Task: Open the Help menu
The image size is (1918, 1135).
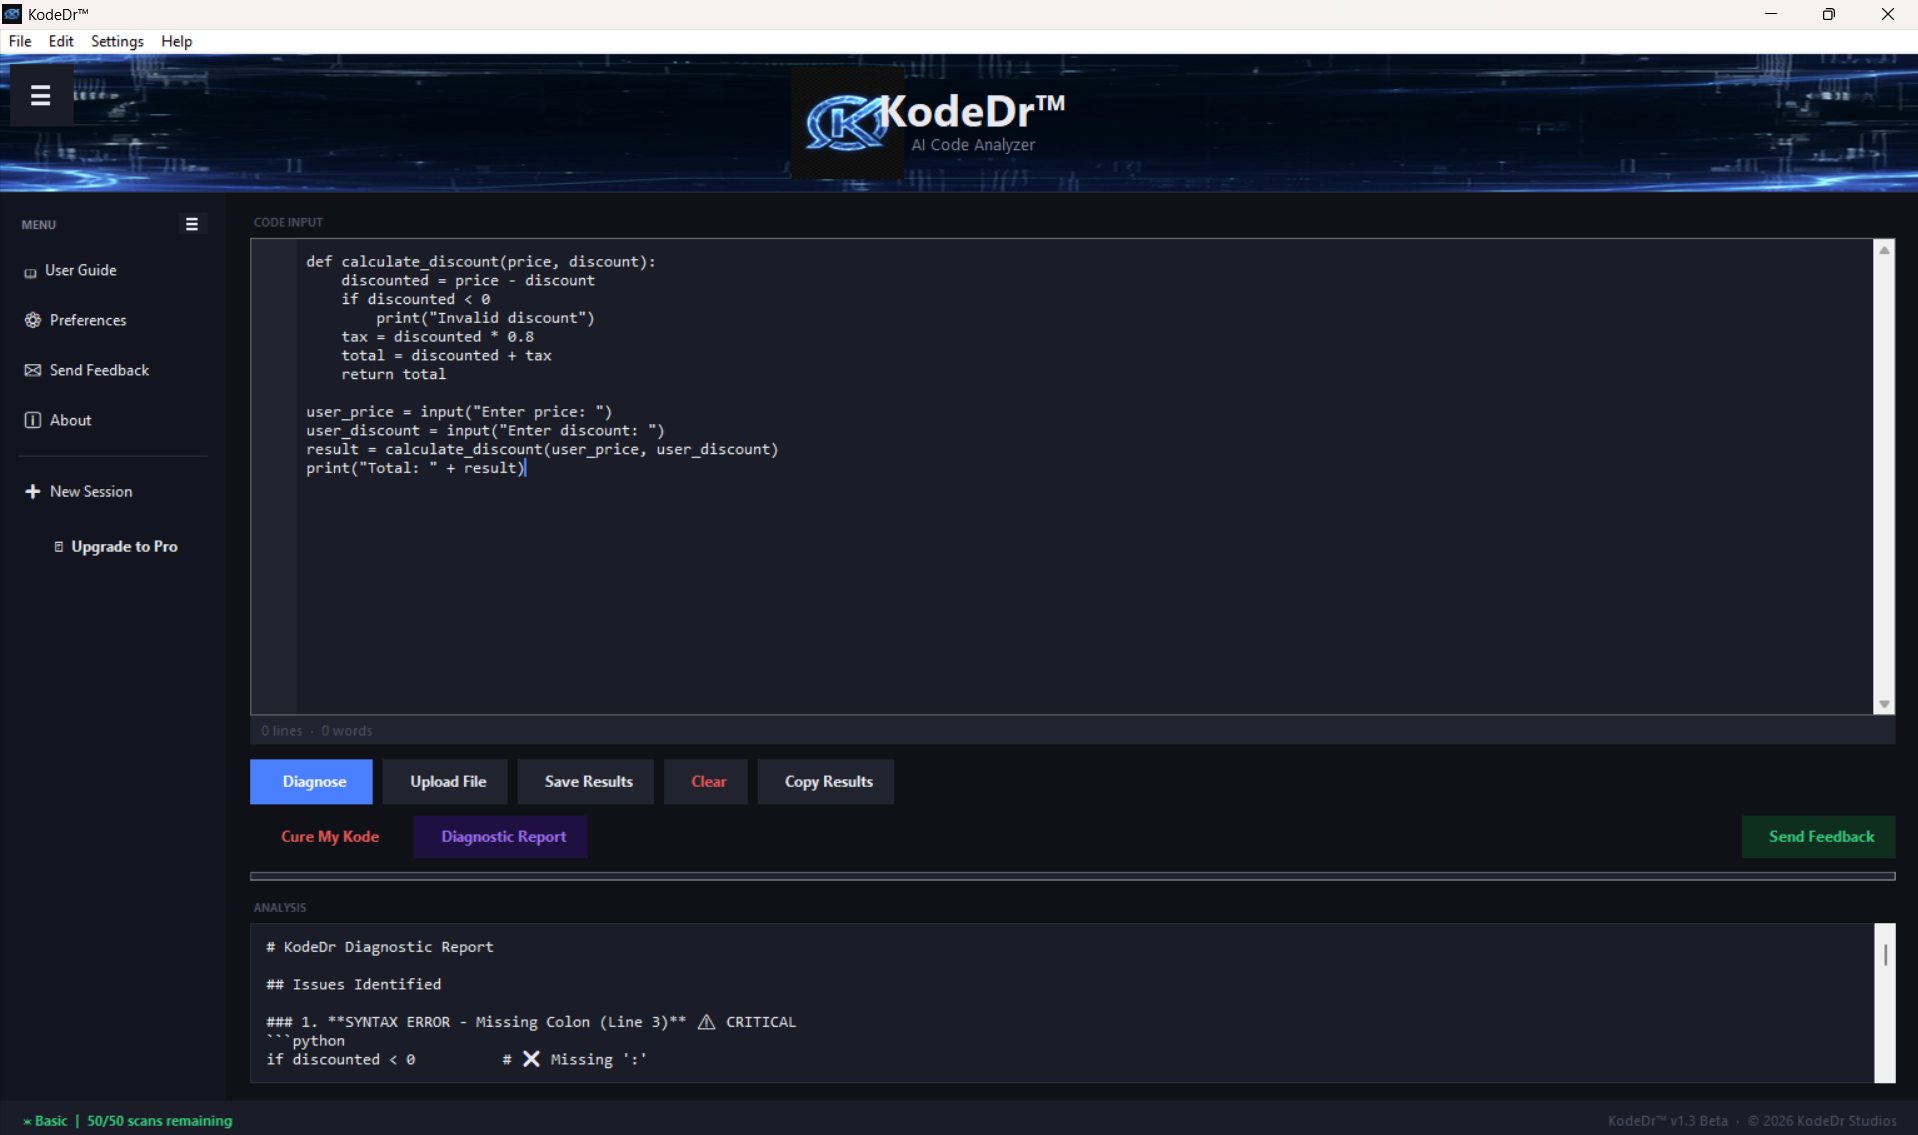Action: (176, 41)
